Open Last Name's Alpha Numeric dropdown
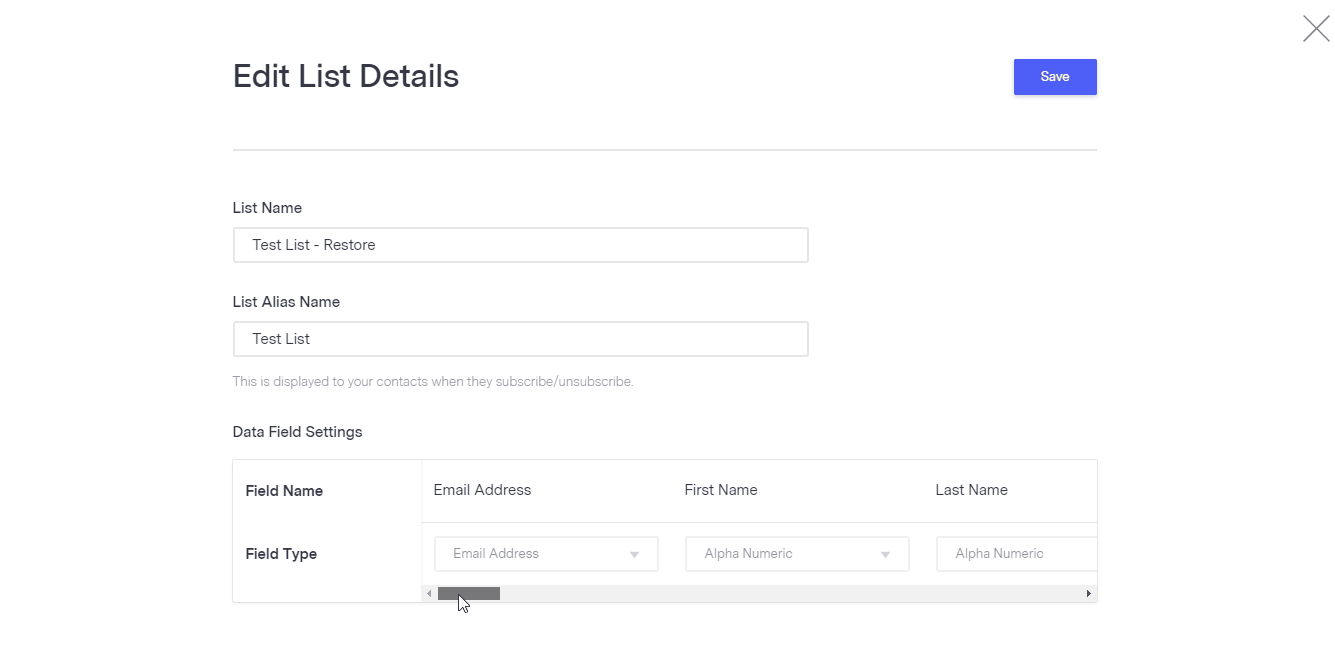The image size is (1335, 651). [x=1016, y=554]
